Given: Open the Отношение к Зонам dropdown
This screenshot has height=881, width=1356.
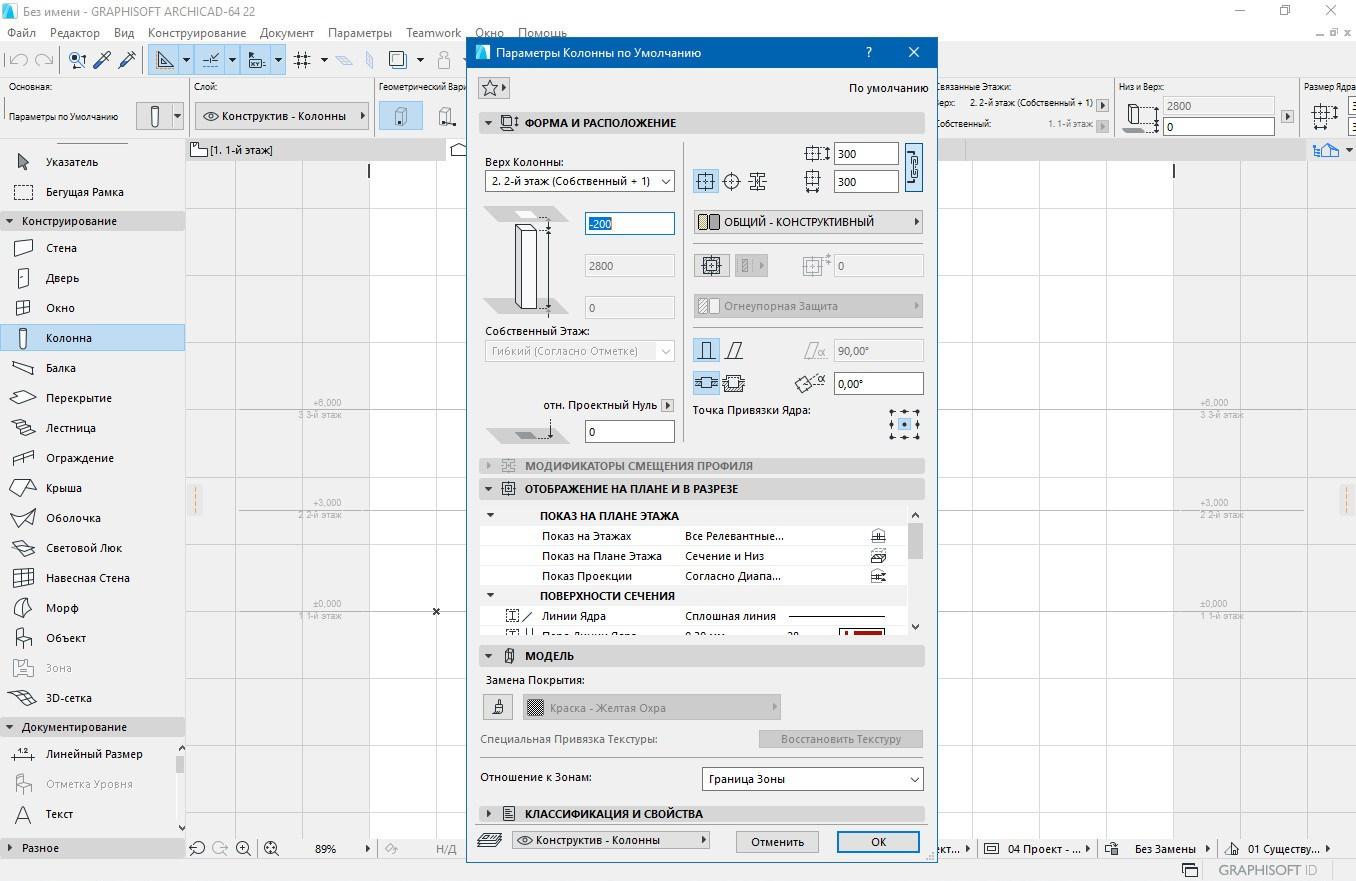Looking at the screenshot, I should [812, 779].
